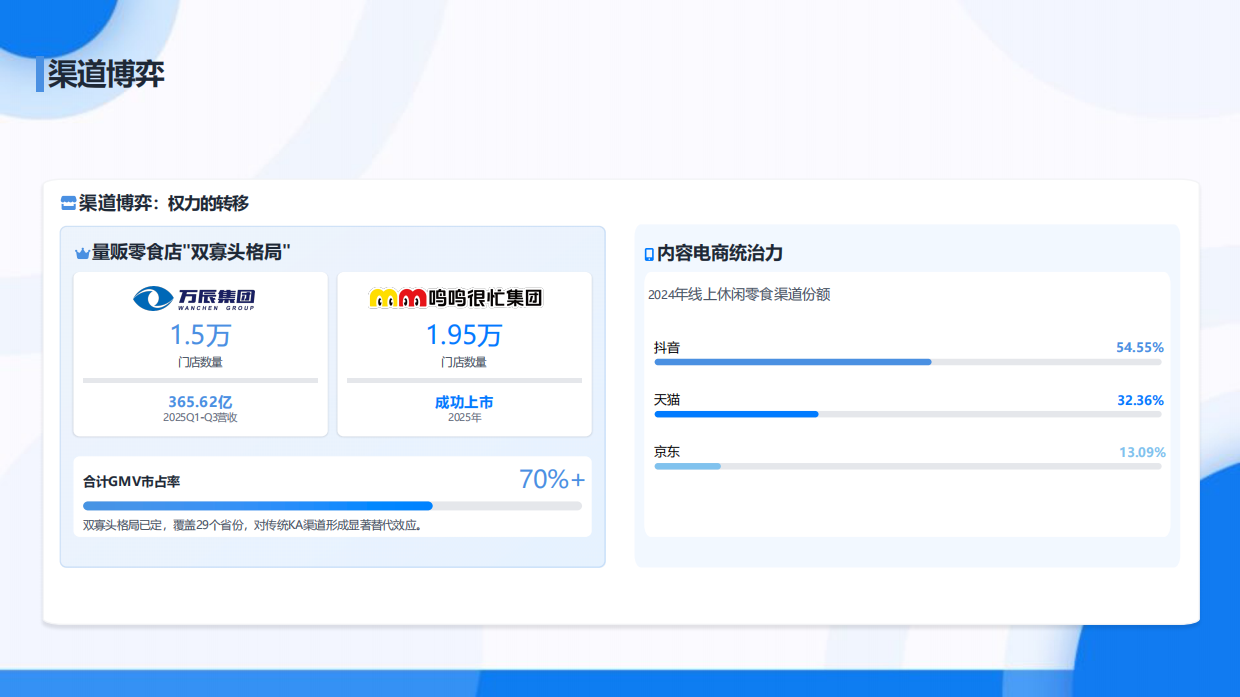Viewport: 1240px width, 697px height.
Task: Expand the 合计GMV市占率 section
Action: pos(333,496)
